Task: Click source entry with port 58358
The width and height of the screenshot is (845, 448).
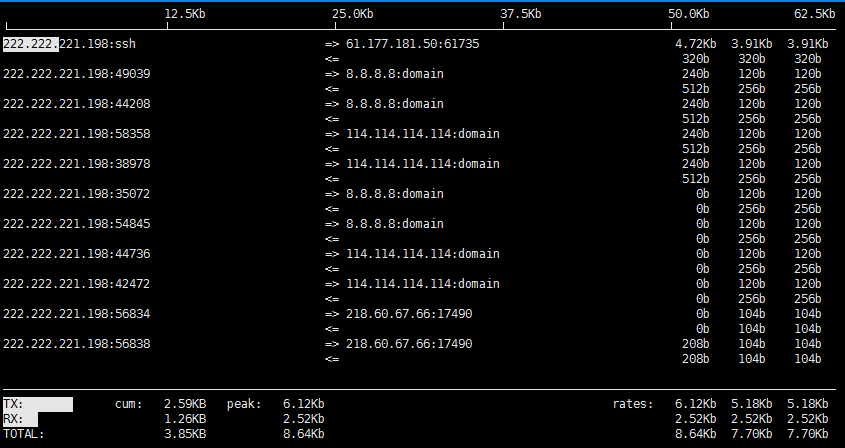Action: pyautogui.click(x=76, y=134)
